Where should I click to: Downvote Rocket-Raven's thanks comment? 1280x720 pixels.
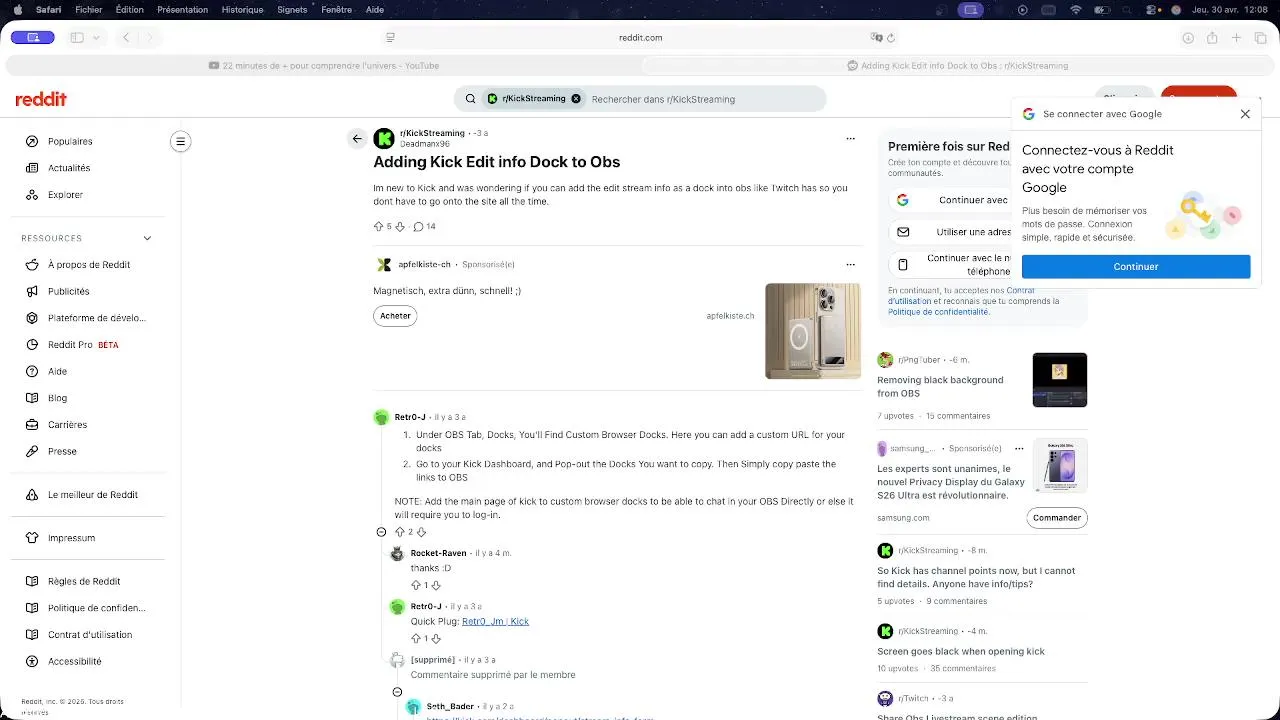[436, 585]
